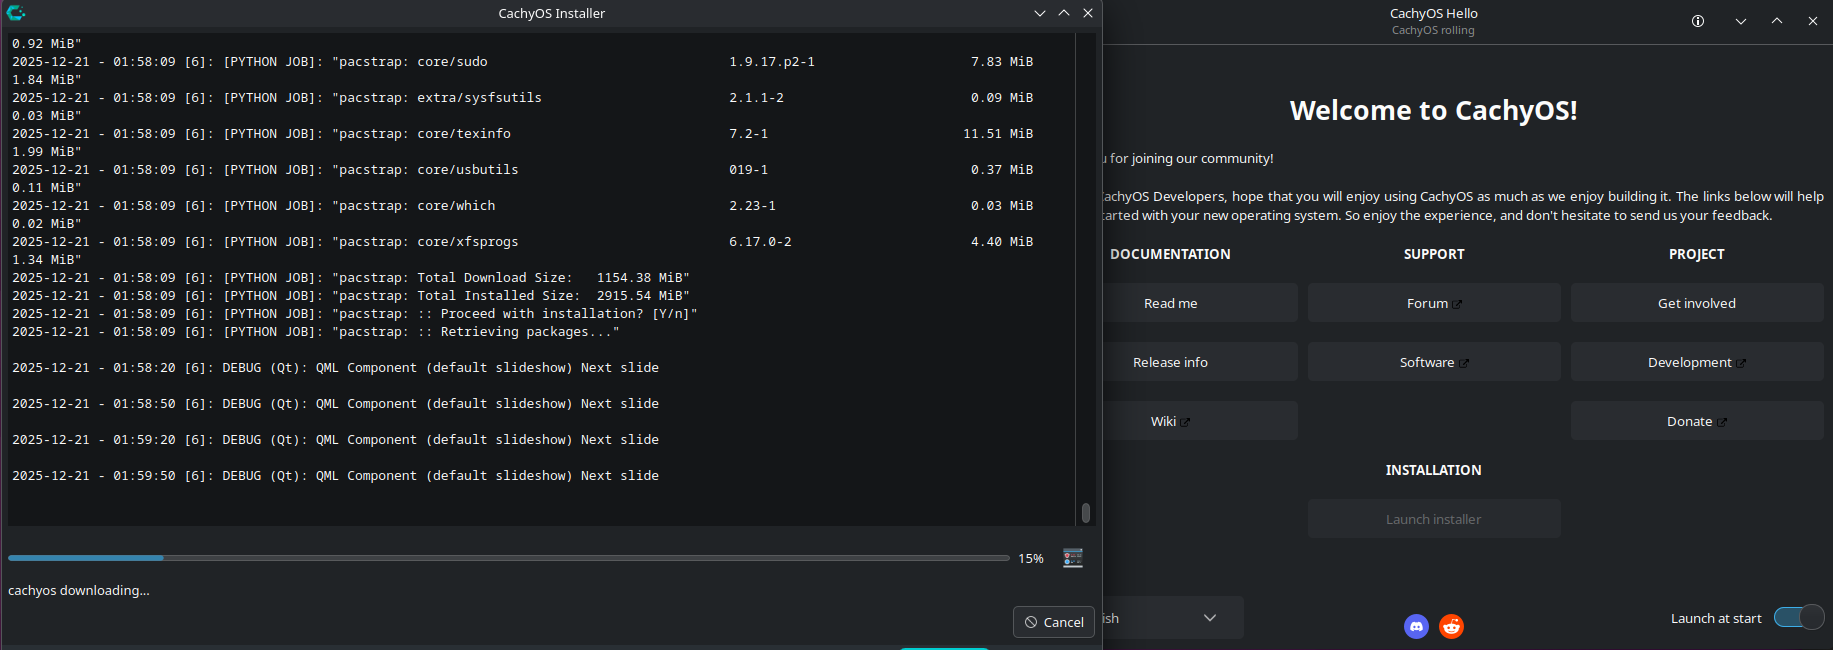Click the installer log scrollbar handle

pos(1086,513)
